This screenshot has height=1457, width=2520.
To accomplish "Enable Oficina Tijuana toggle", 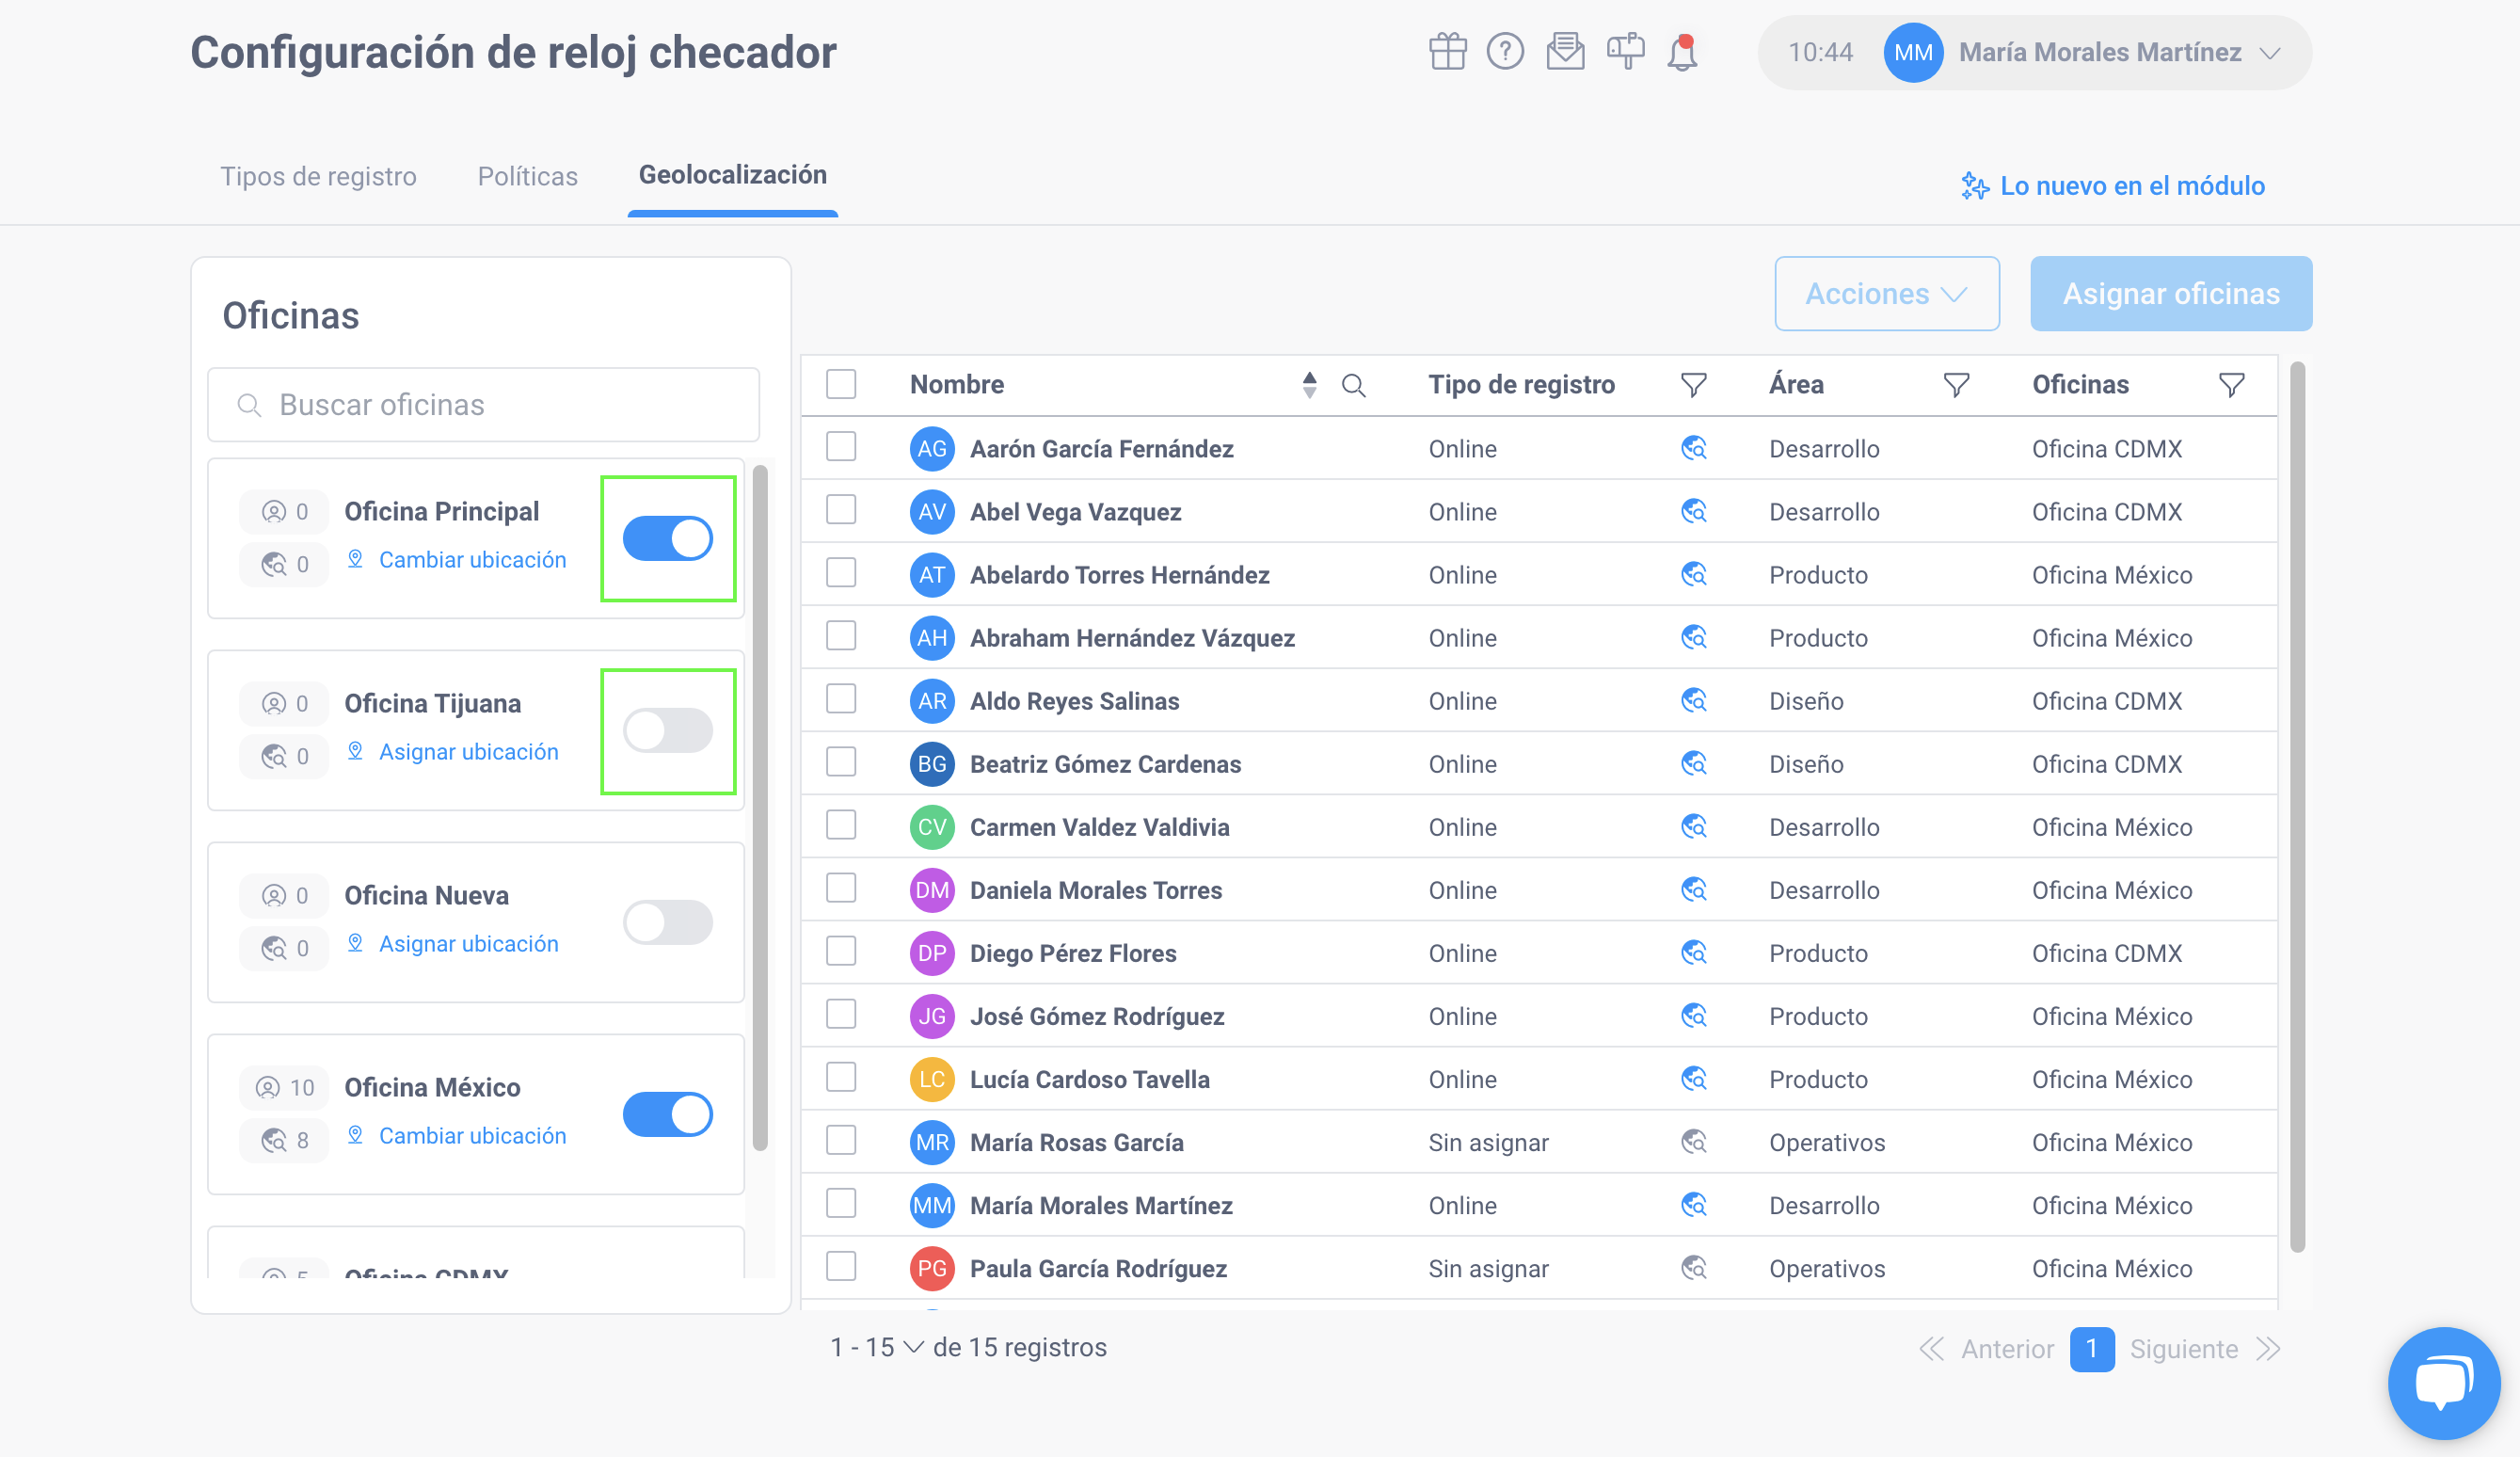I will click(x=668, y=730).
